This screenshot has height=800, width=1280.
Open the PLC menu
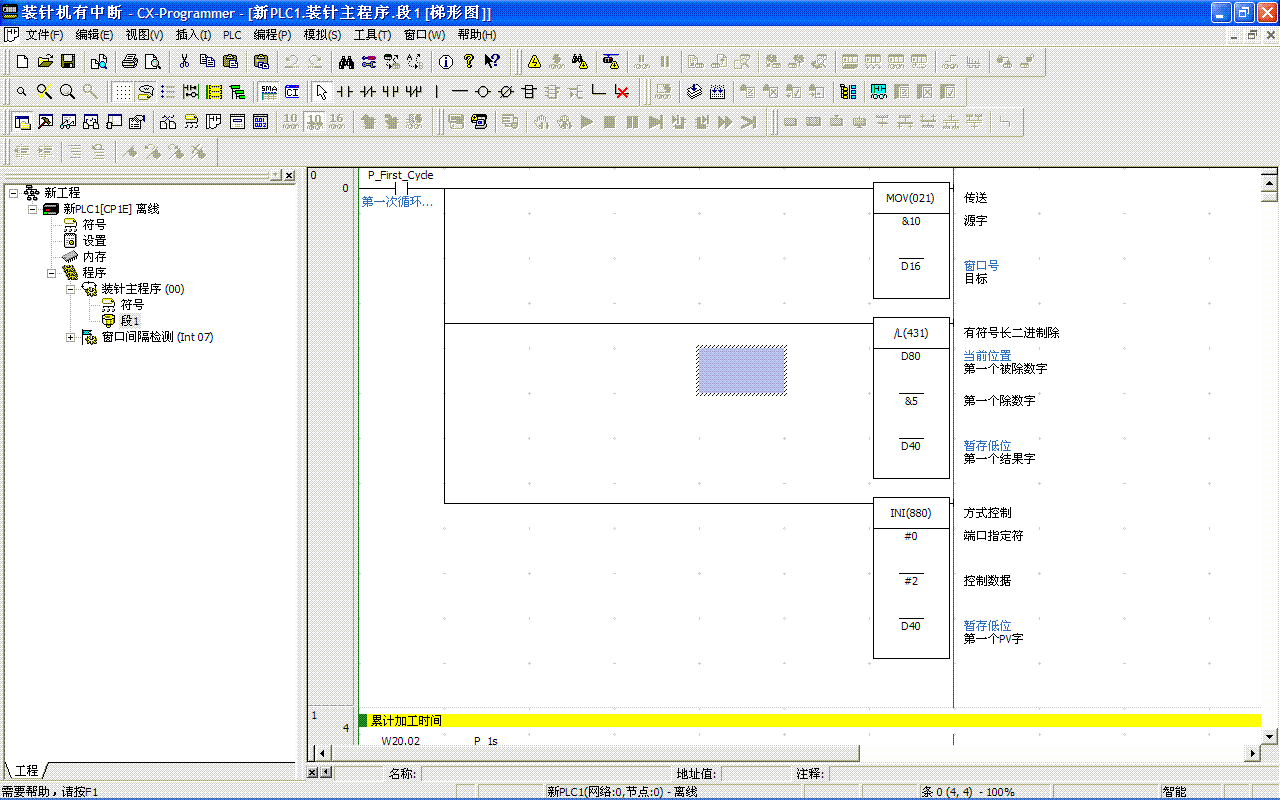[x=231, y=35]
